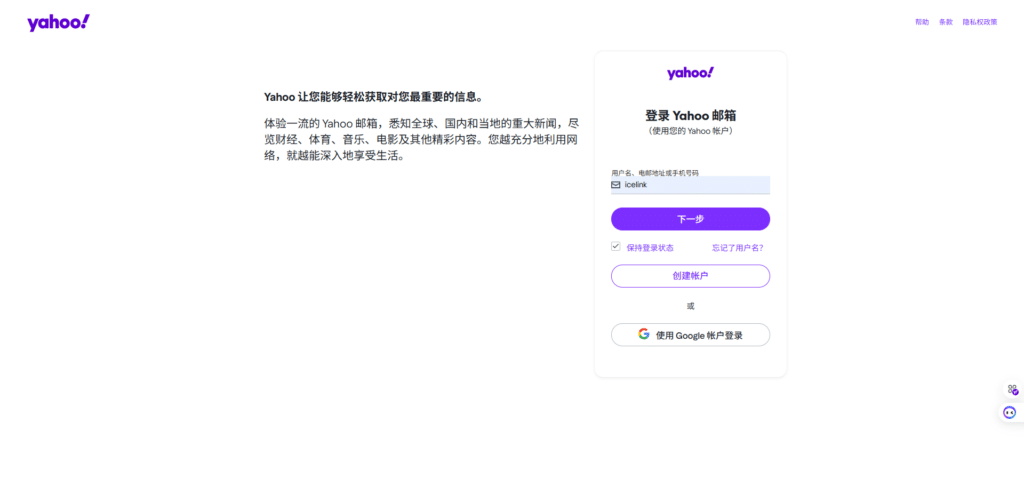The height and width of the screenshot is (486, 1024).
Task: Click the Google G logo icon
Action: [644, 334]
